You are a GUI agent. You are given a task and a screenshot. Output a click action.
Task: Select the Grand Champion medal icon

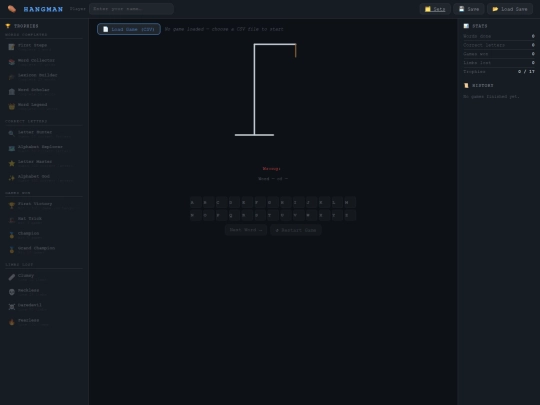[12, 250]
